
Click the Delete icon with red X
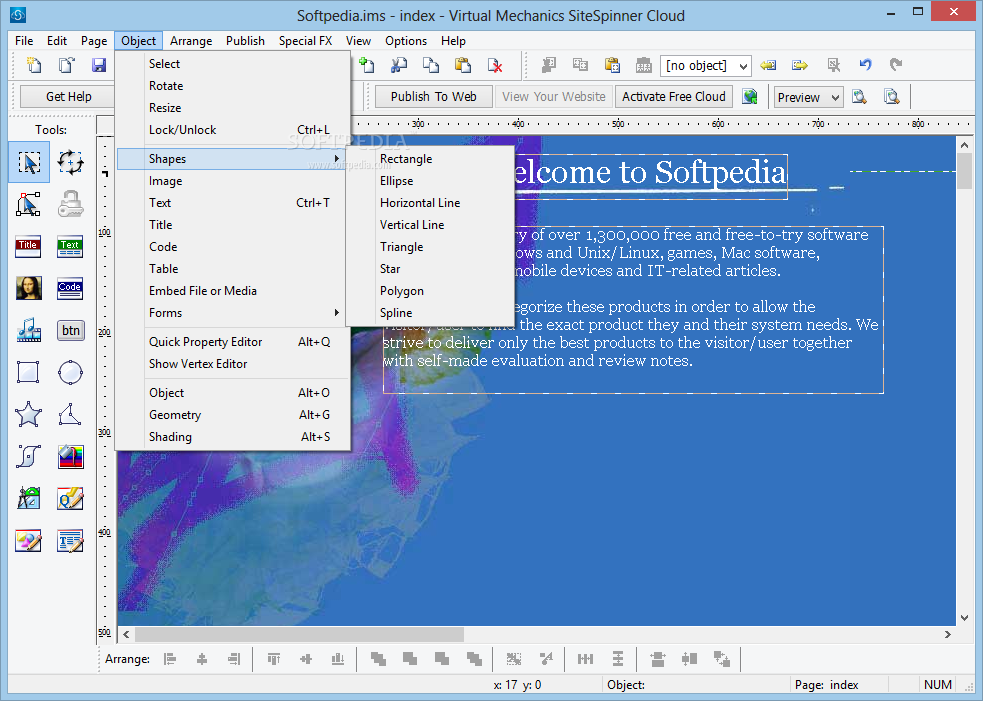click(495, 65)
